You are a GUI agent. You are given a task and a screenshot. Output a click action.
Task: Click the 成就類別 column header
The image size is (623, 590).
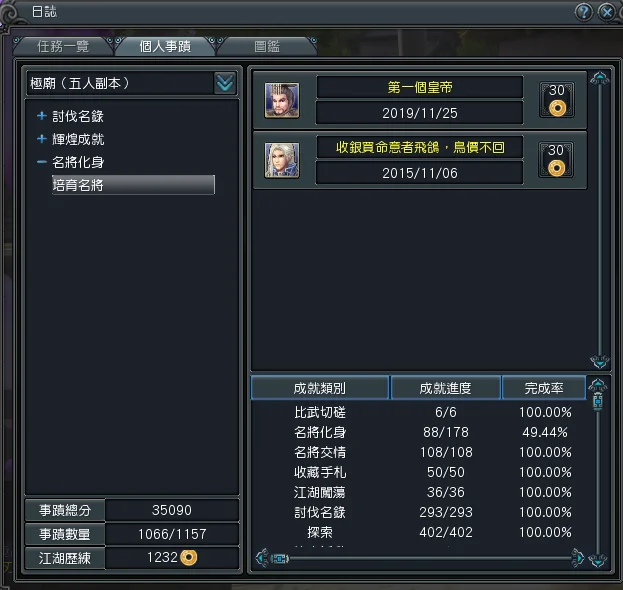(320, 388)
